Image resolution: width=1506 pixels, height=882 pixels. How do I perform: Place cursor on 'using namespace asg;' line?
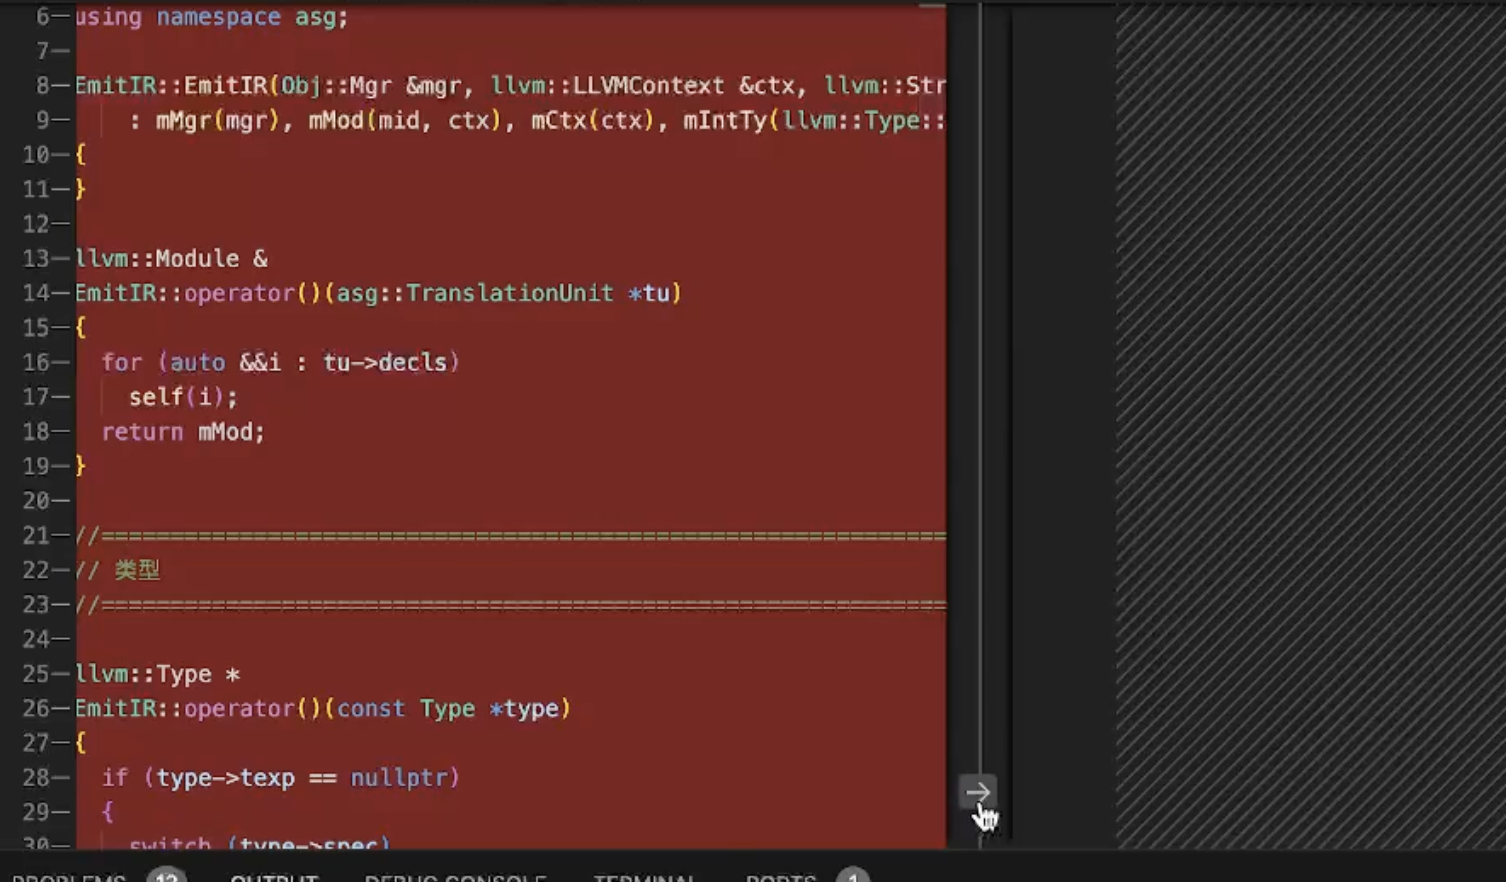(212, 17)
